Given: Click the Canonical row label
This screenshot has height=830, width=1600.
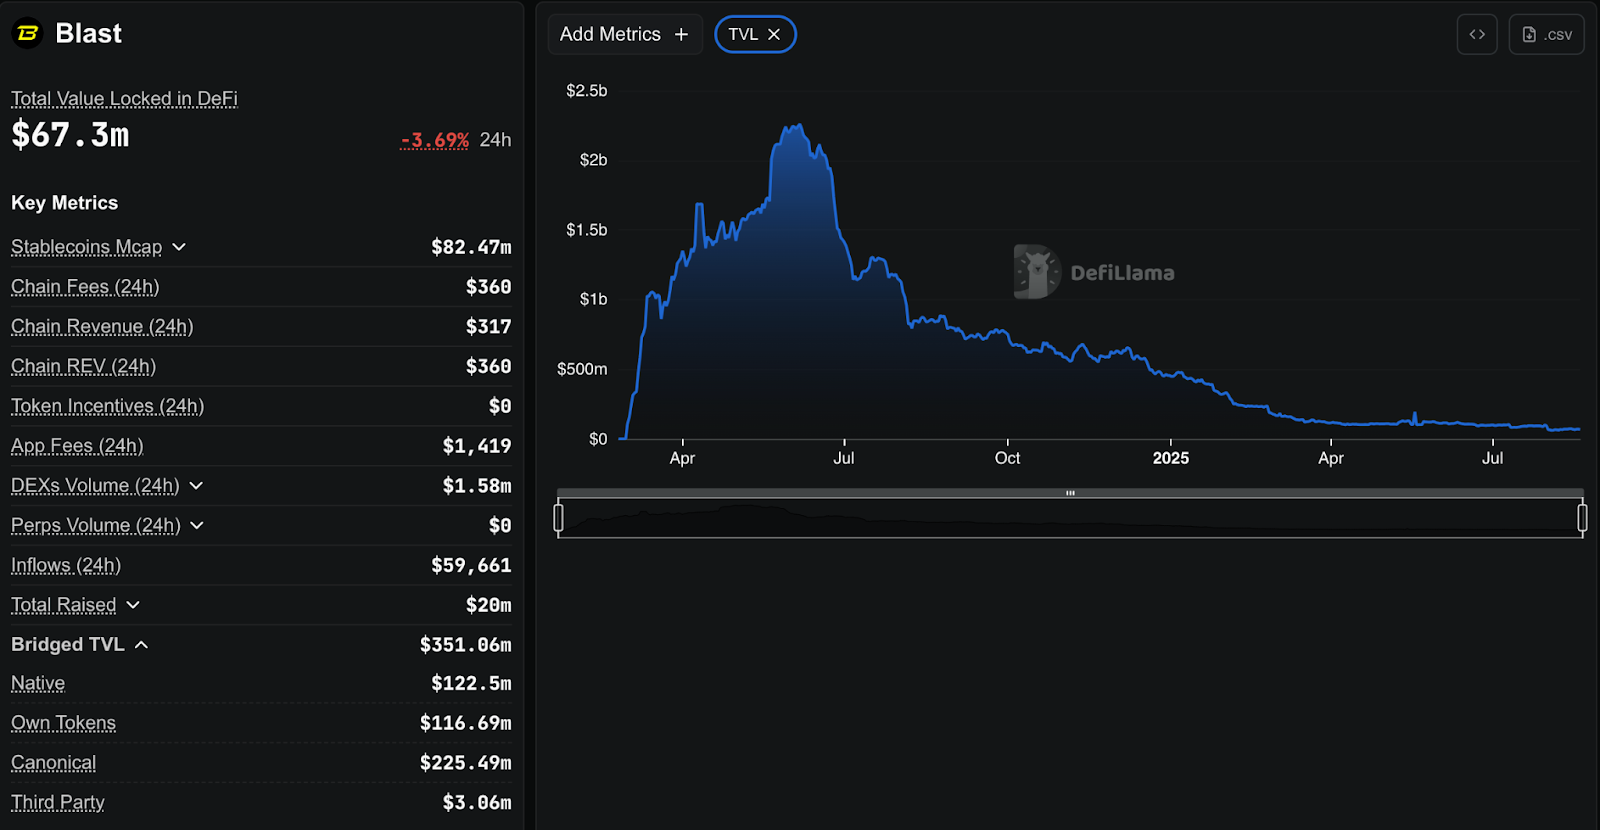Looking at the screenshot, I should pos(53,763).
